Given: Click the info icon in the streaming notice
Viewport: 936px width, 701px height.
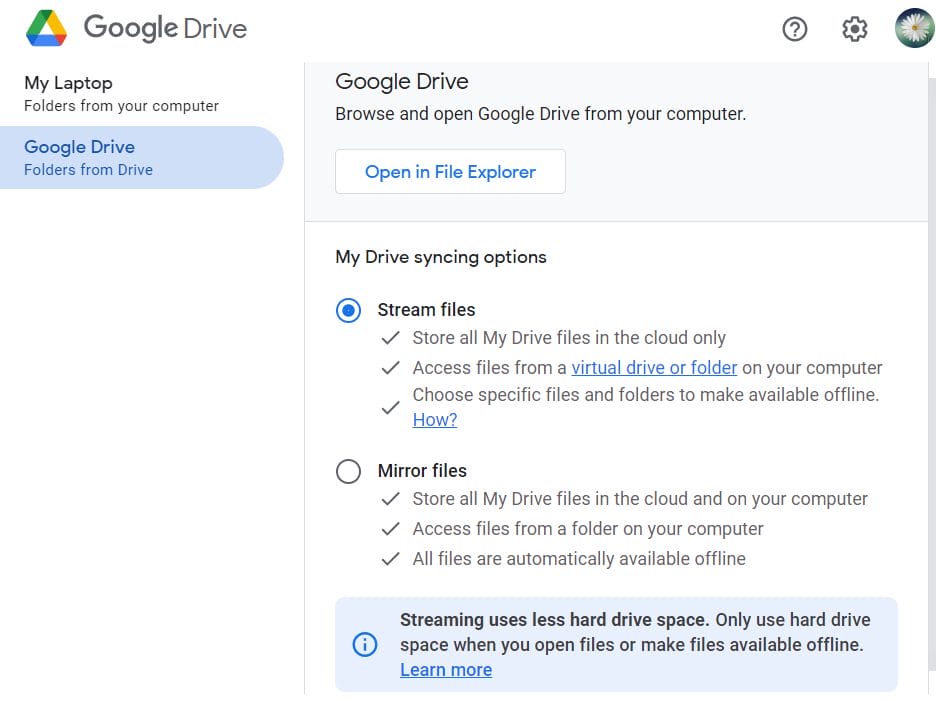Looking at the screenshot, I should coord(366,645).
